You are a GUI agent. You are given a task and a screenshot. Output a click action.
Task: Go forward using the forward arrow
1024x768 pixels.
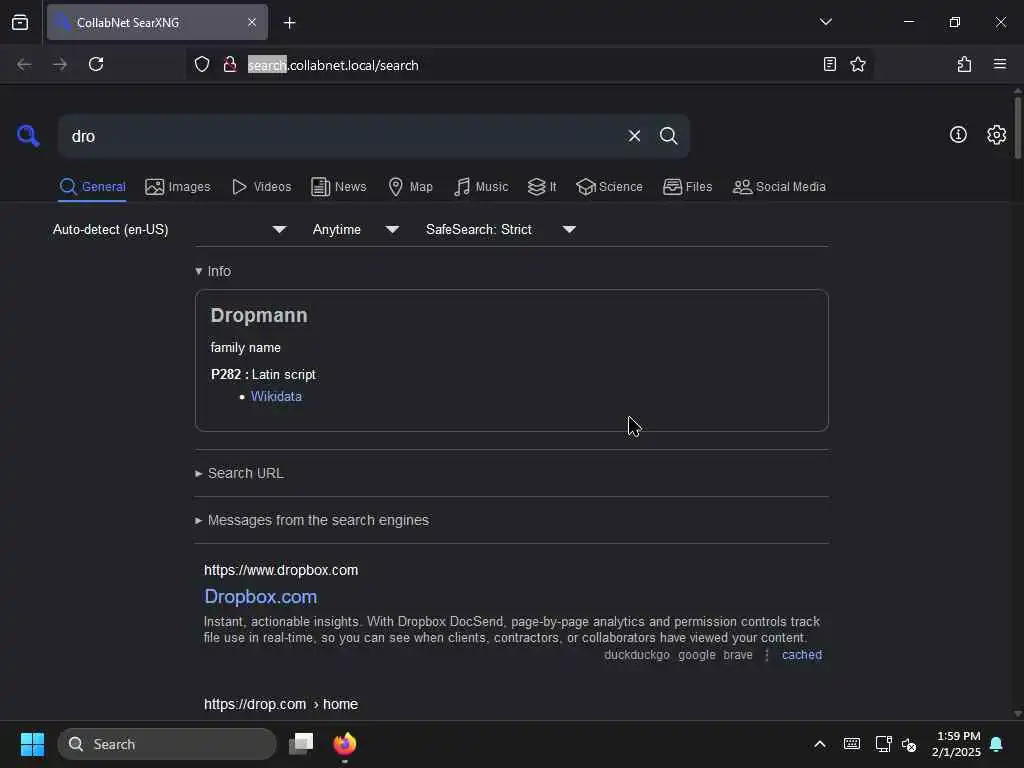coord(59,64)
